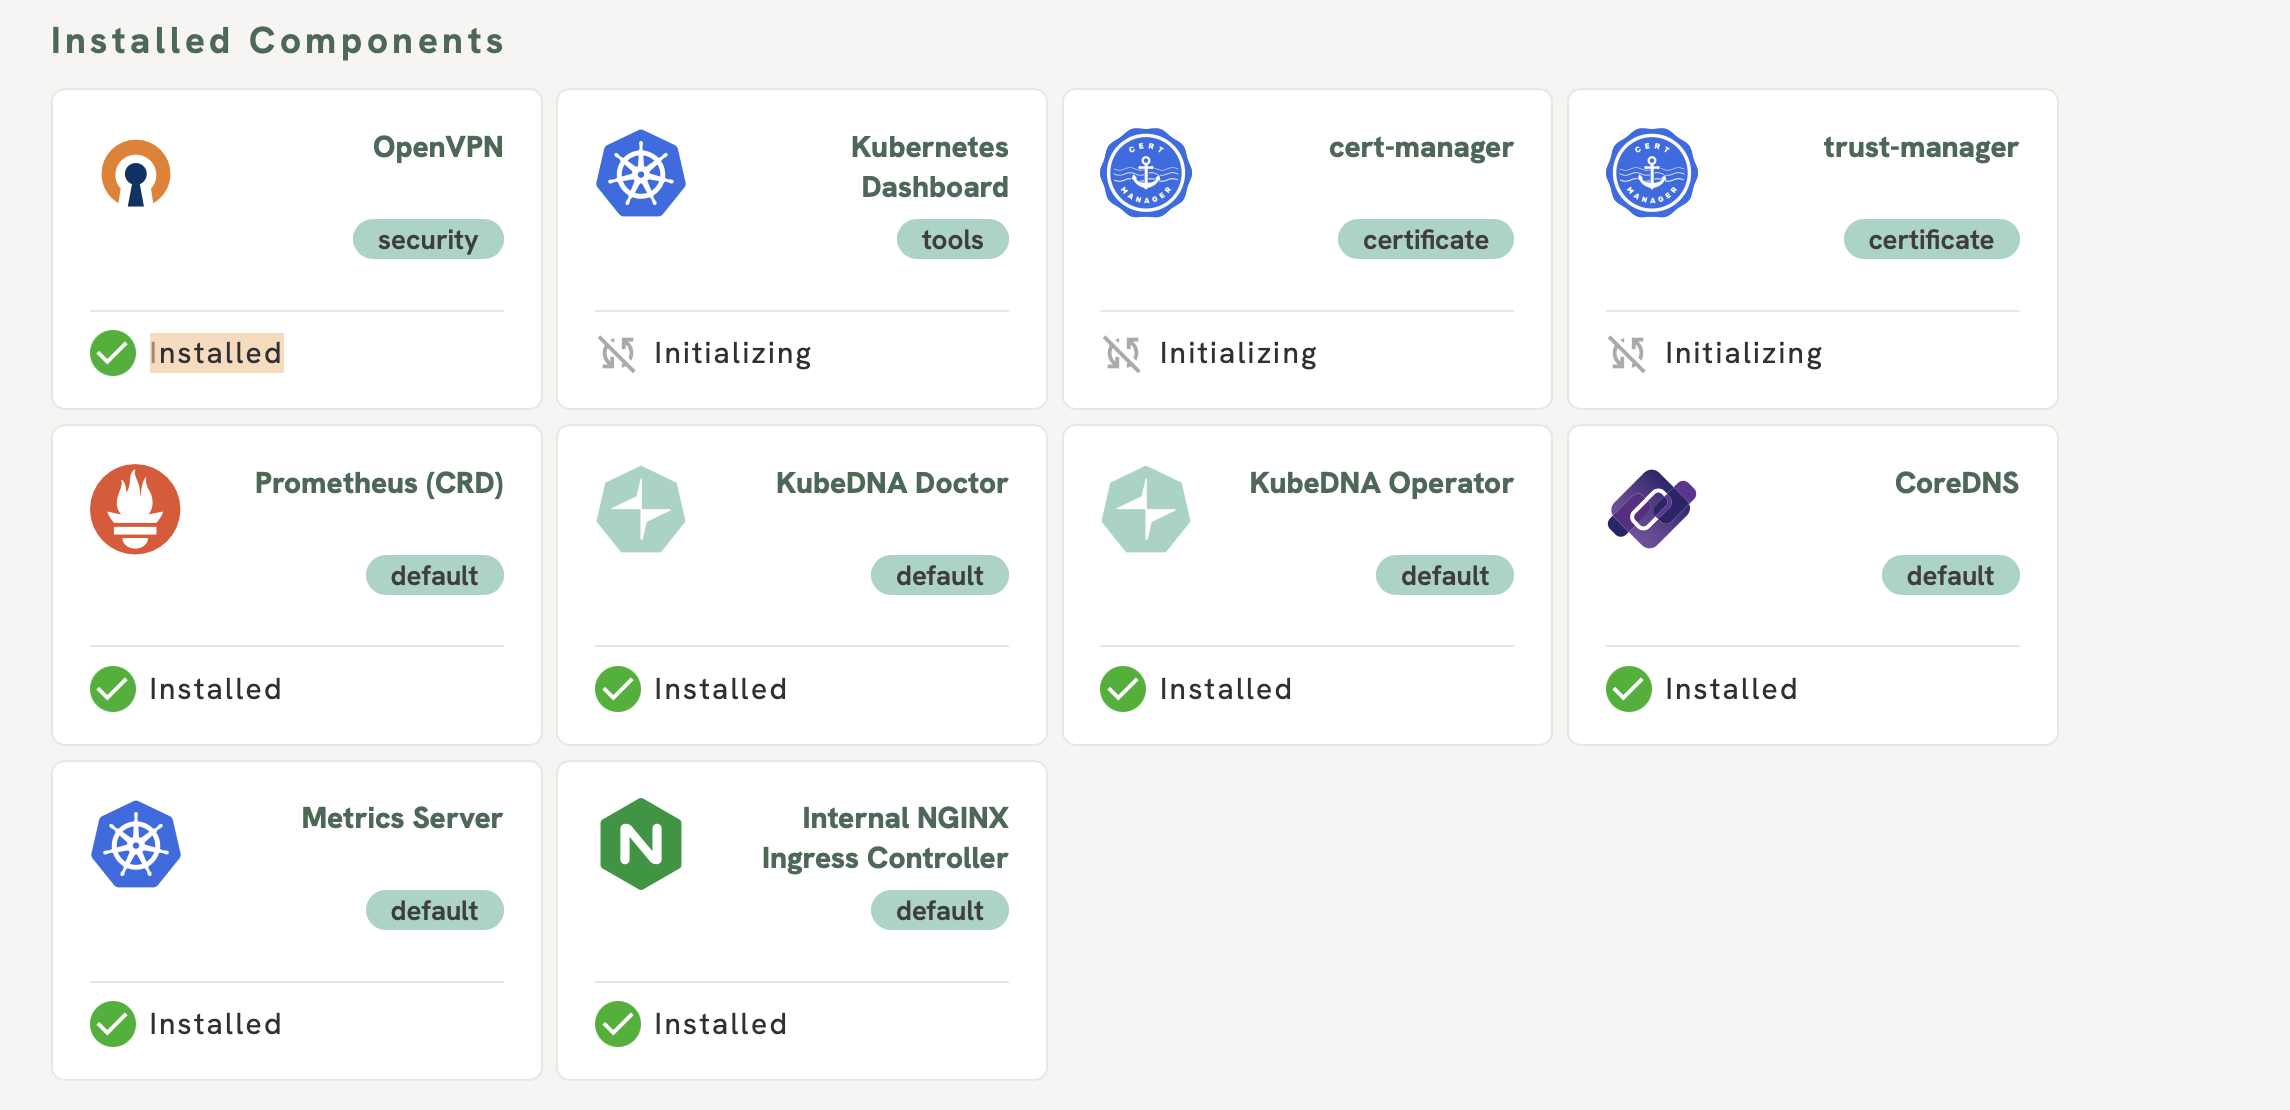Click the CoreDNS purple chain icon
The width and height of the screenshot is (2290, 1110).
pyautogui.click(x=1652, y=509)
